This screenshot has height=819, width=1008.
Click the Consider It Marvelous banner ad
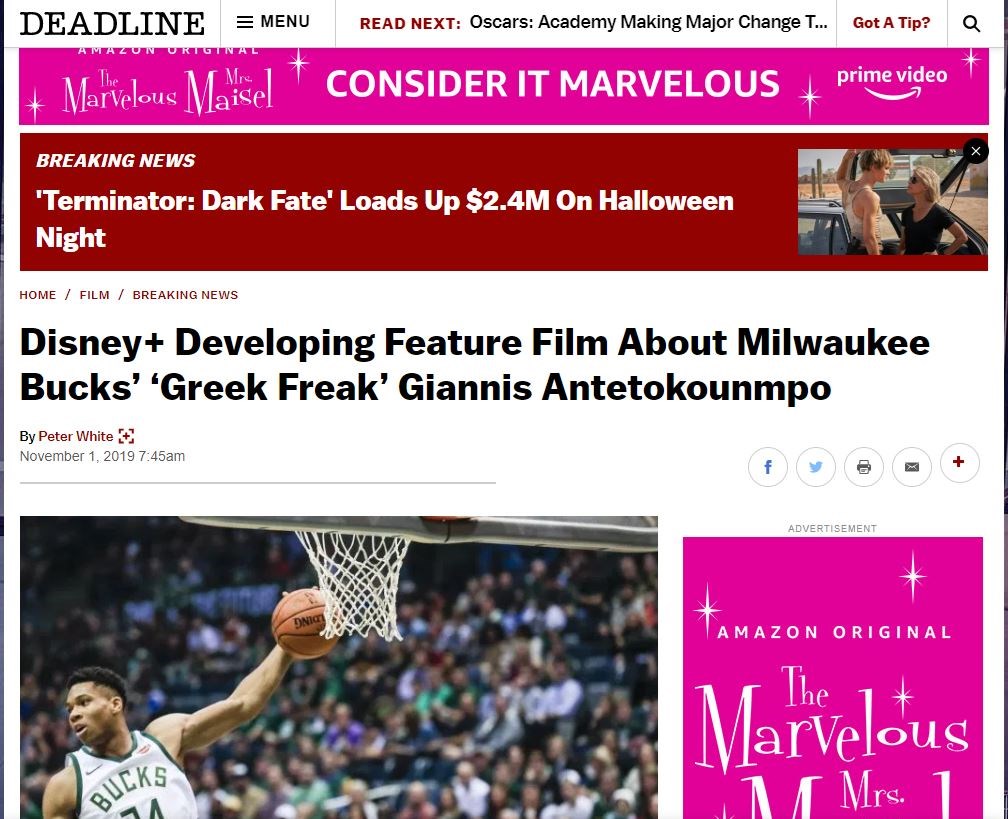(x=504, y=86)
